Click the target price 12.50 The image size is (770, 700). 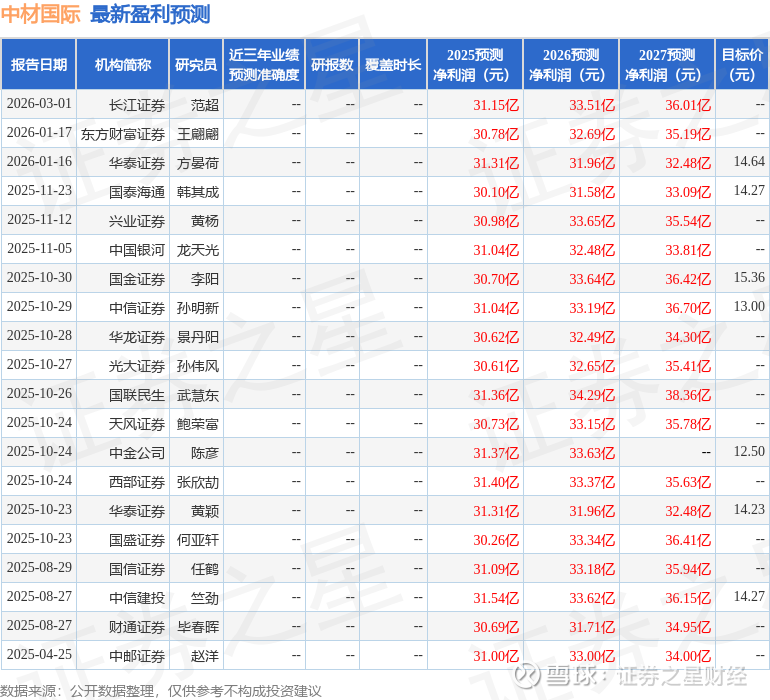[x=749, y=451]
